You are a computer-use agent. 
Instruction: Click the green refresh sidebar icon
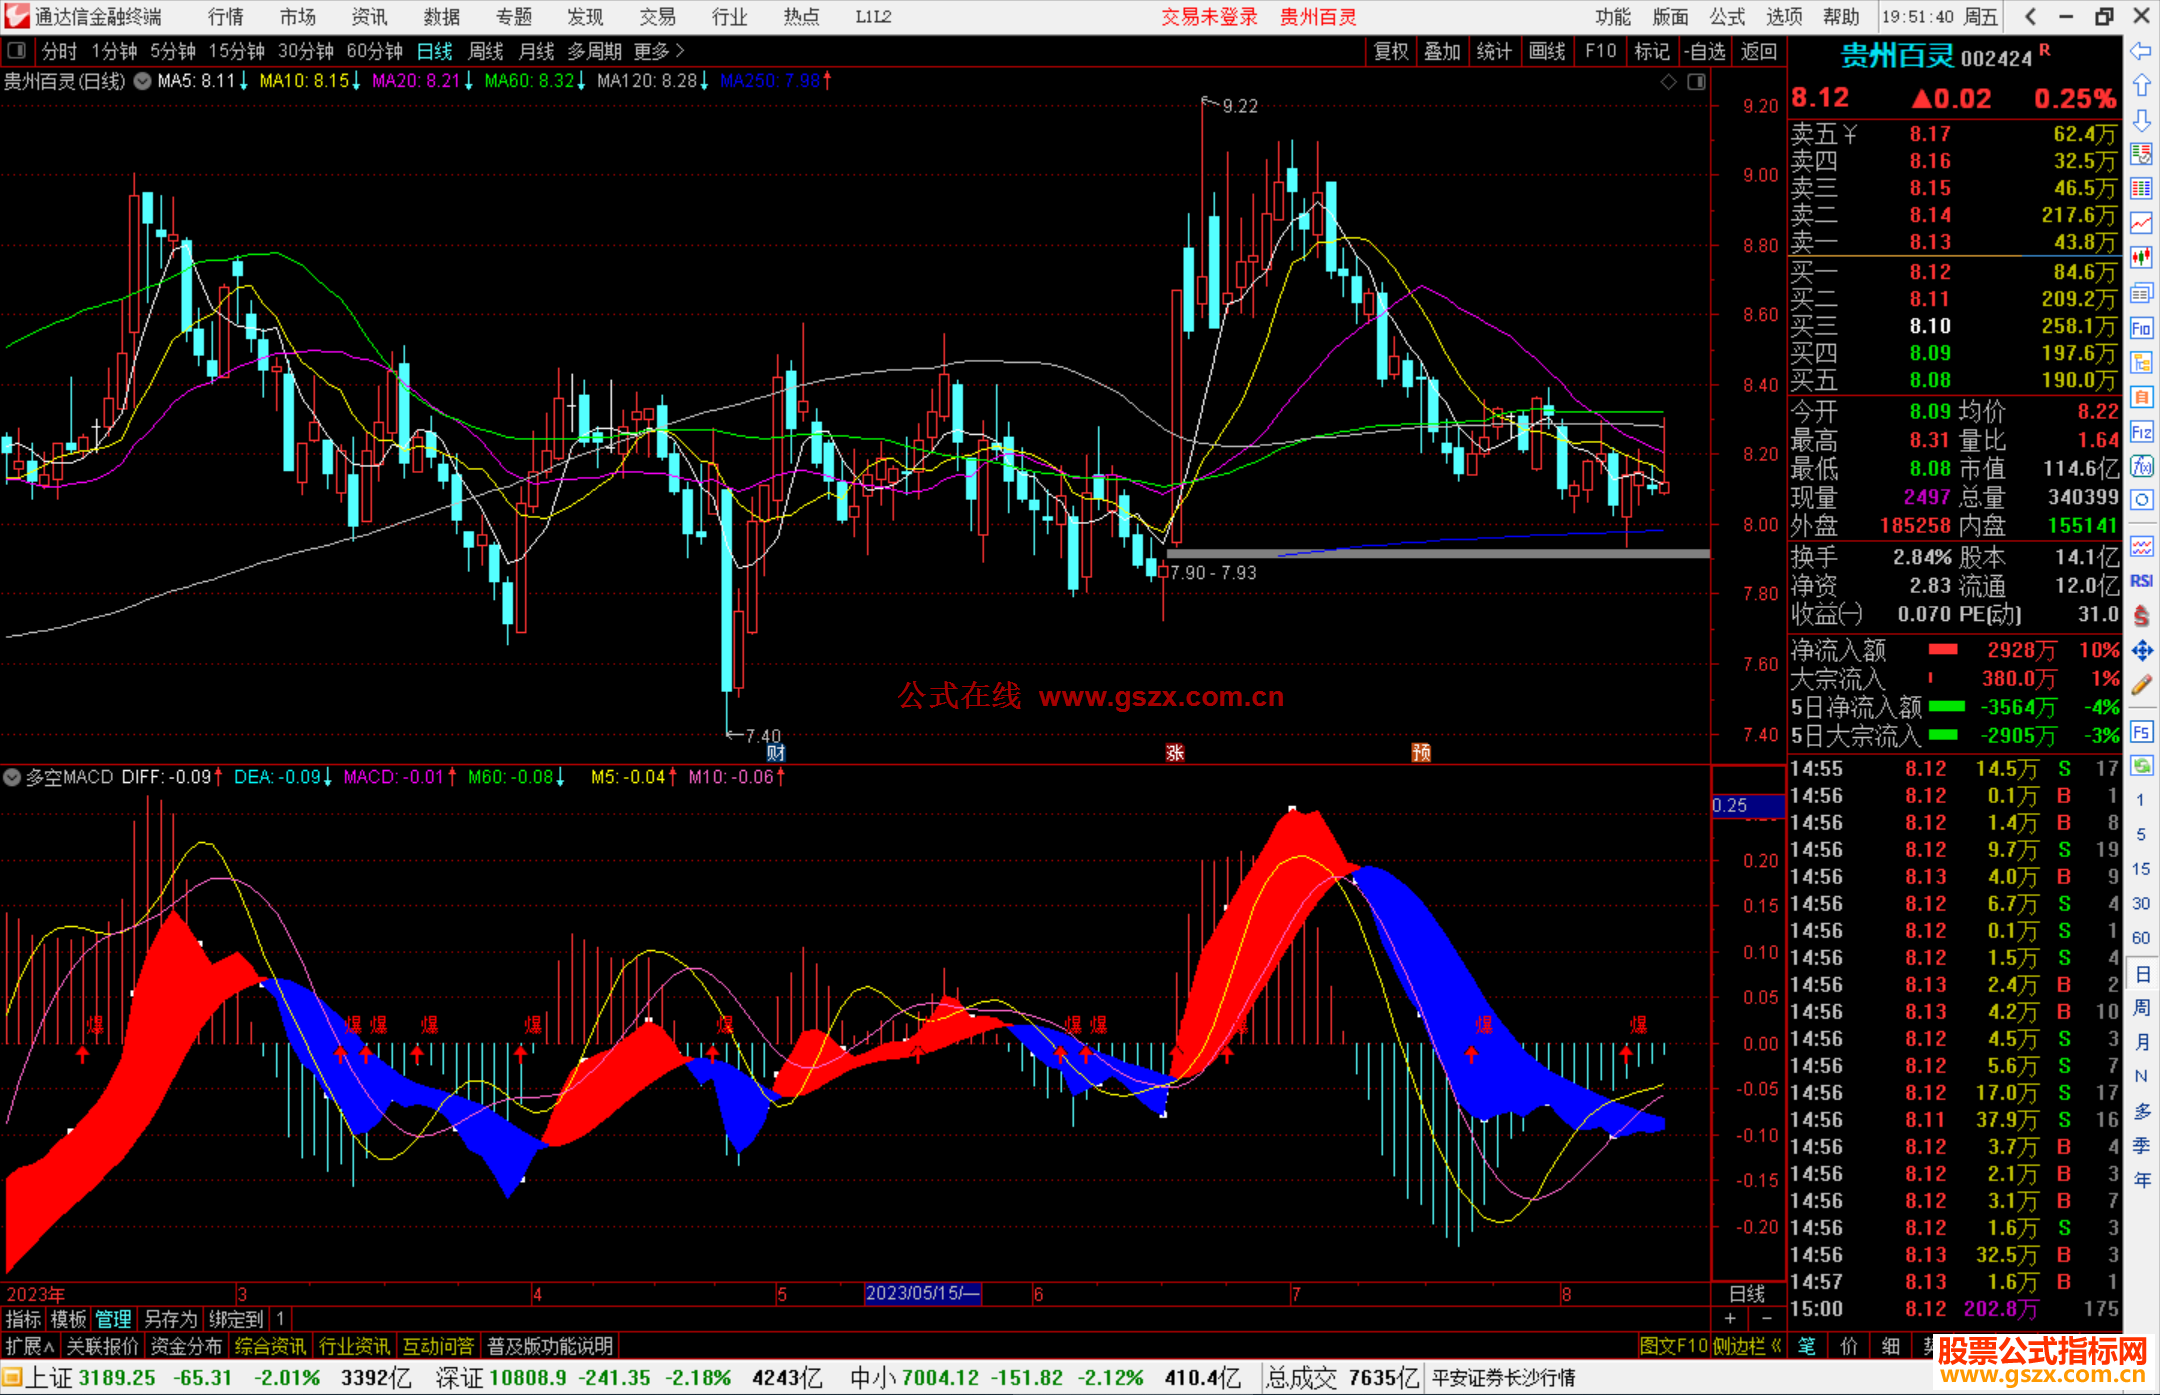click(x=2141, y=766)
